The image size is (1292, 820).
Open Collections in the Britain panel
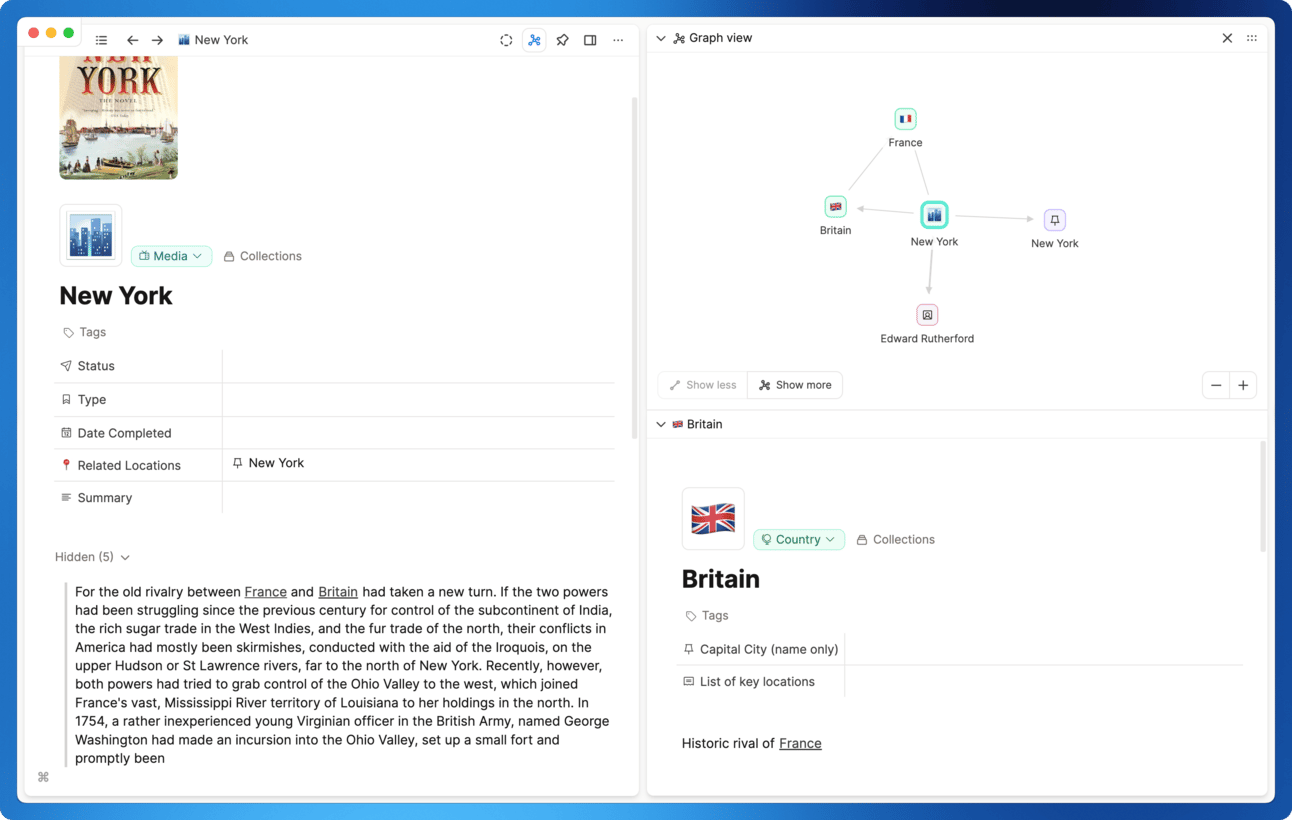click(x=895, y=540)
